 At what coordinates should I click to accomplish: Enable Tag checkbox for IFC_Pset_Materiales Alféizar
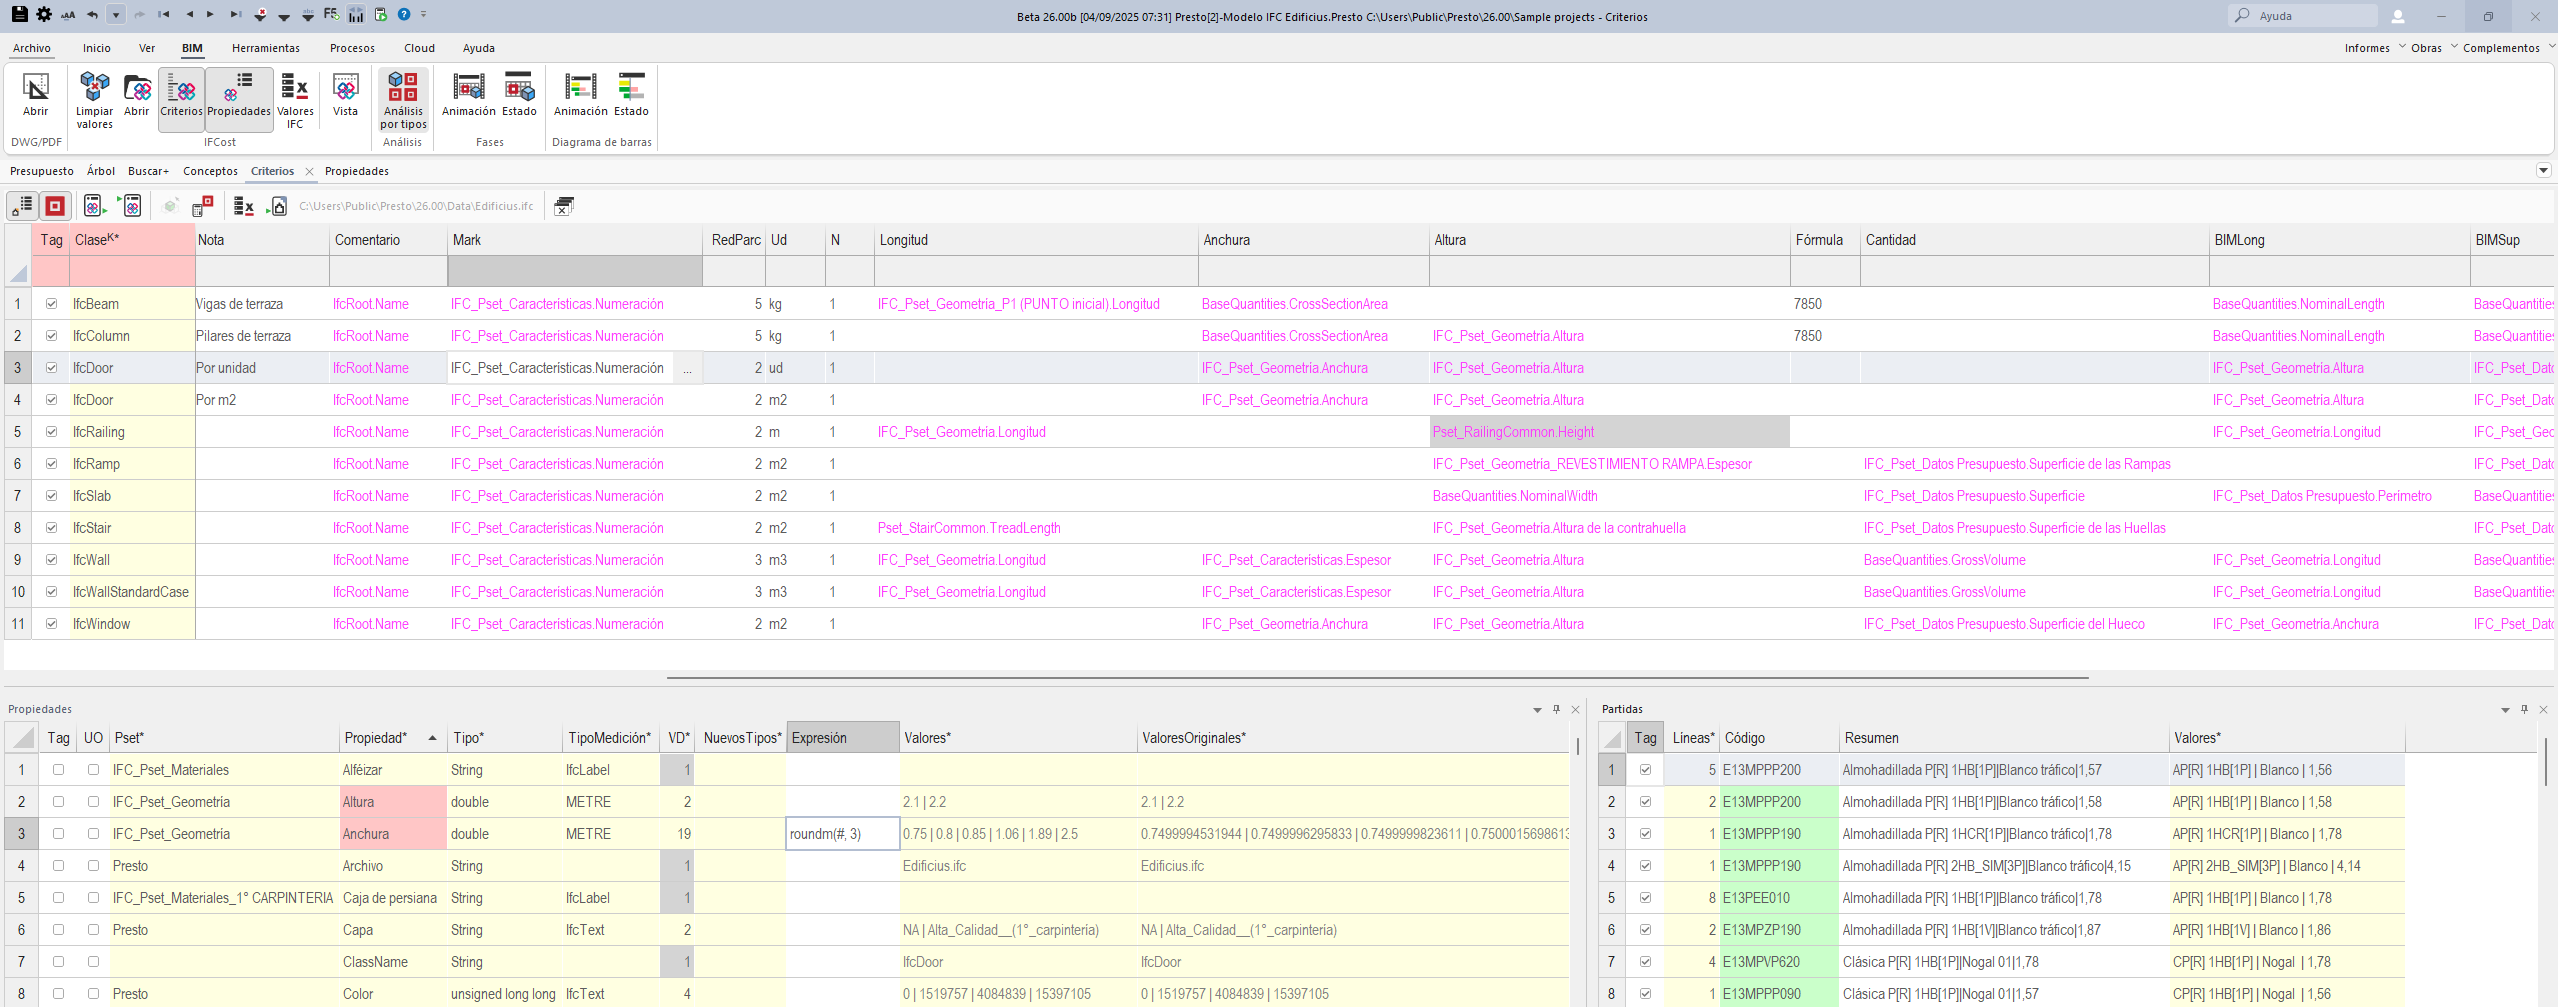coord(58,770)
